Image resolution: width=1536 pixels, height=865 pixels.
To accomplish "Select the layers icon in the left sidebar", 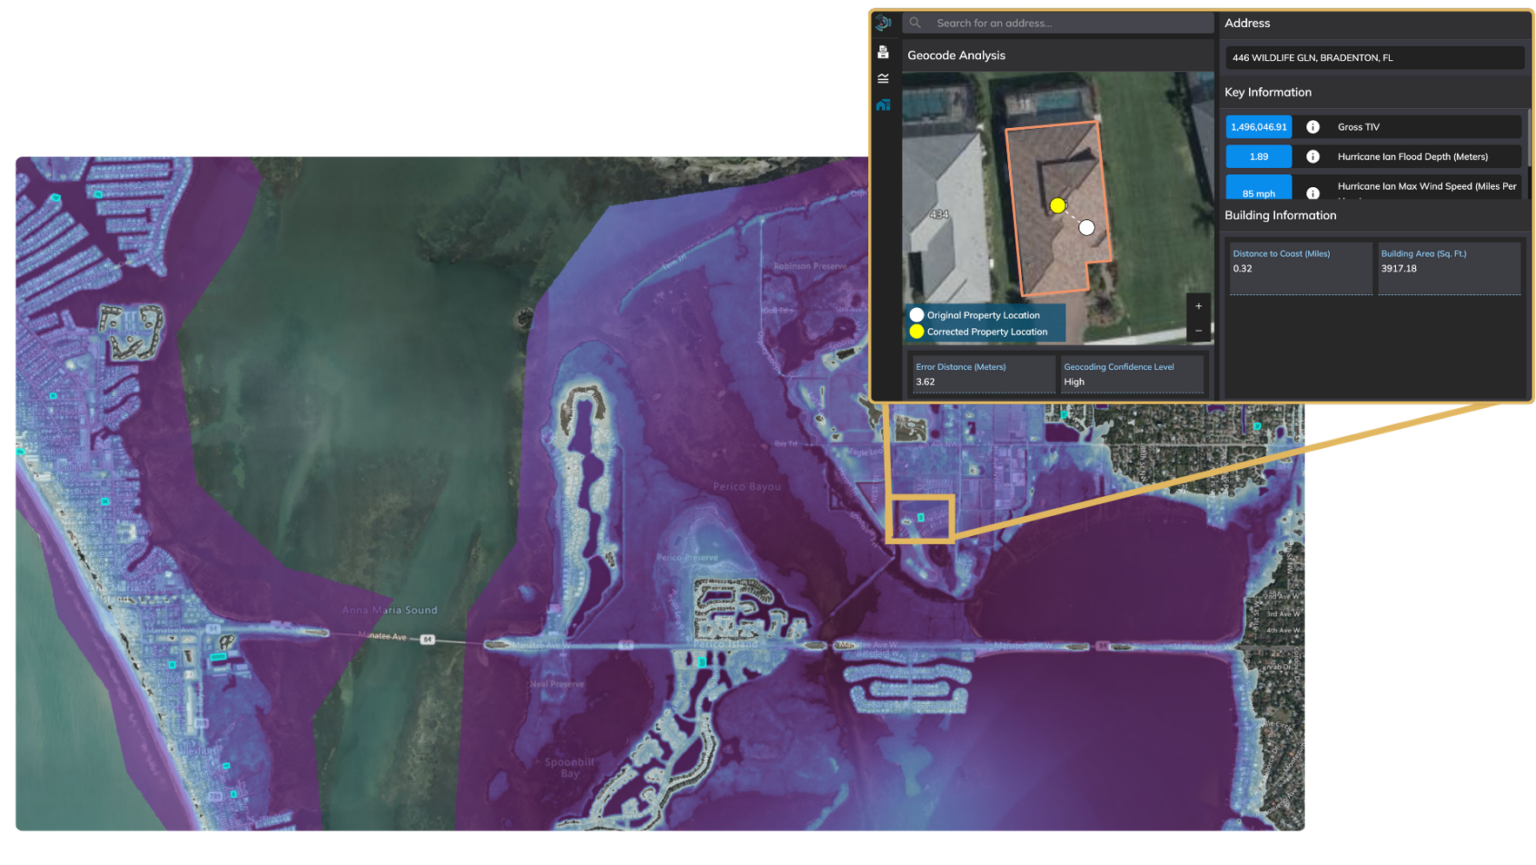I will [x=883, y=77].
